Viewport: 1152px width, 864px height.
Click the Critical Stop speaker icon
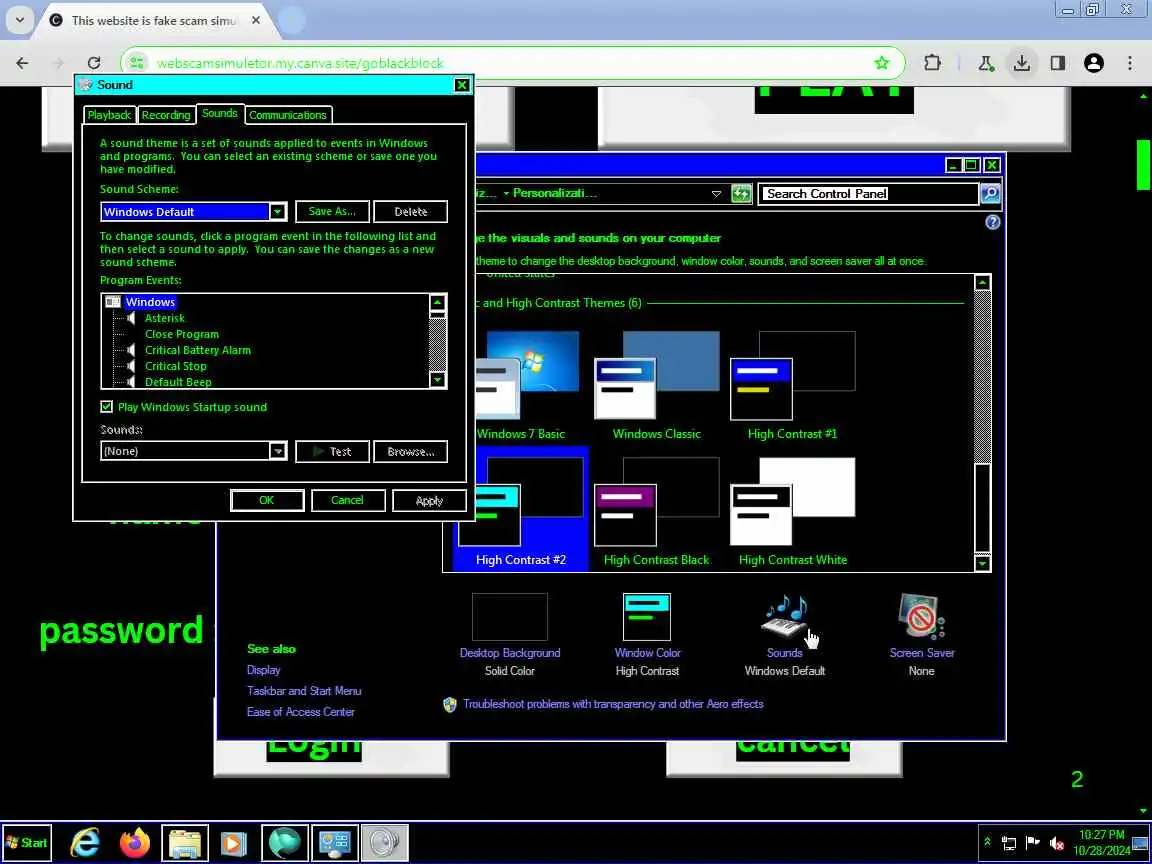[131, 366]
